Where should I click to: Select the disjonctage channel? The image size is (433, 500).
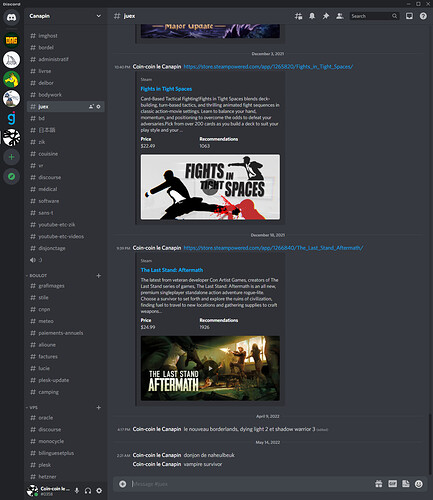point(65,248)
